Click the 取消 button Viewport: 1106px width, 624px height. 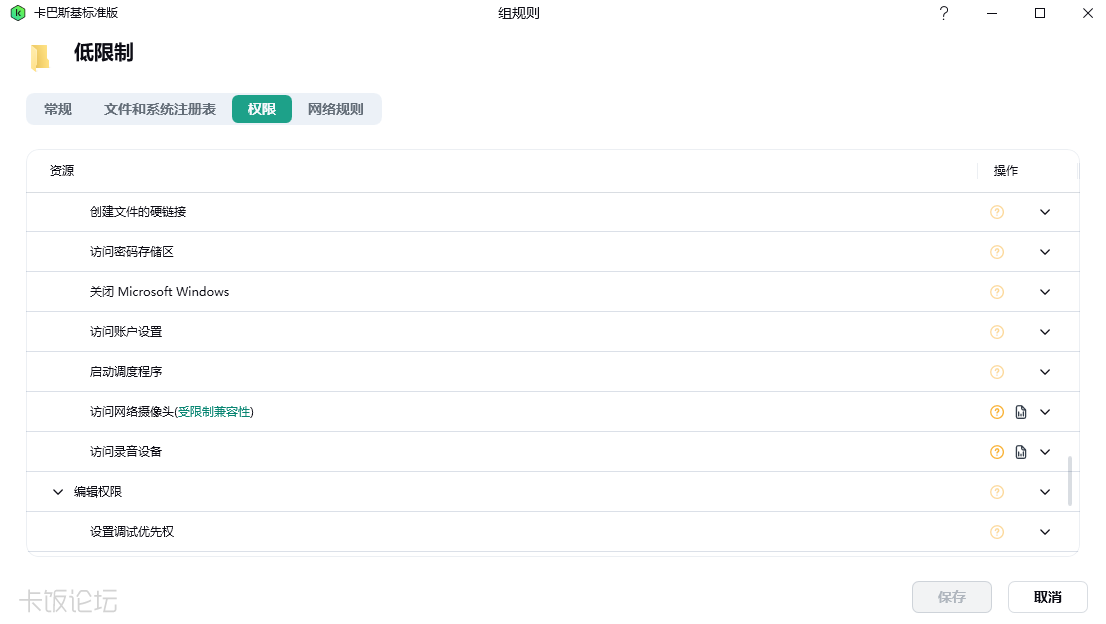point(1047,597)
